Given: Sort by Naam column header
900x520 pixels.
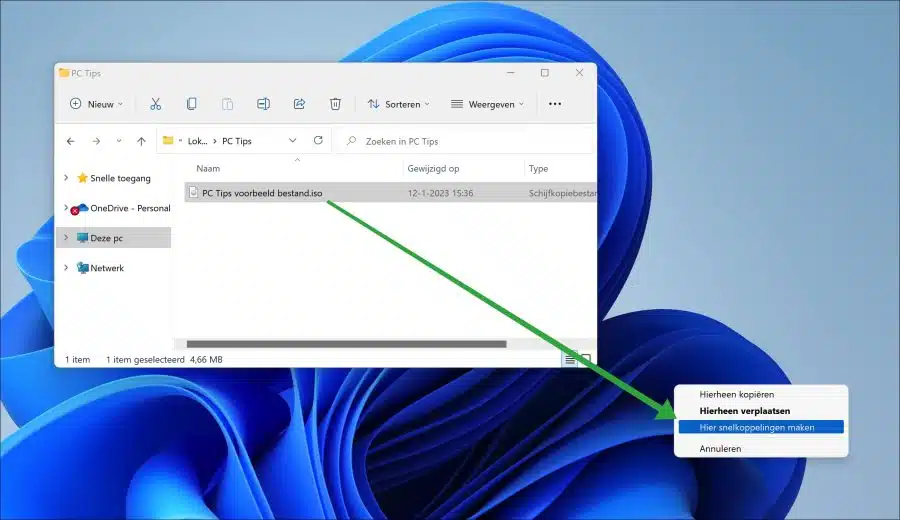Looking at the screenshot, I should point(208,168).
